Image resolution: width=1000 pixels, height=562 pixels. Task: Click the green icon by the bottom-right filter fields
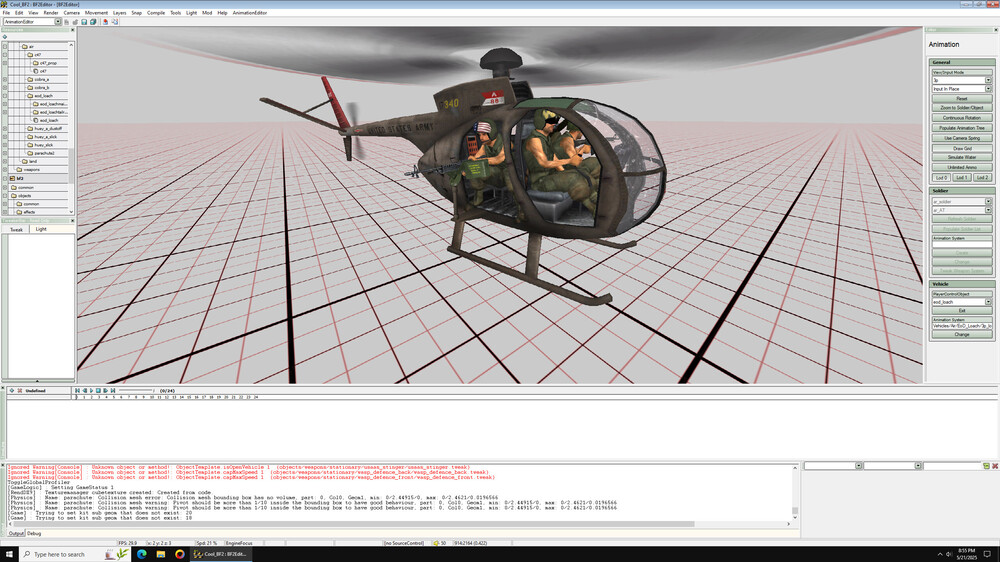pos(987,466)
